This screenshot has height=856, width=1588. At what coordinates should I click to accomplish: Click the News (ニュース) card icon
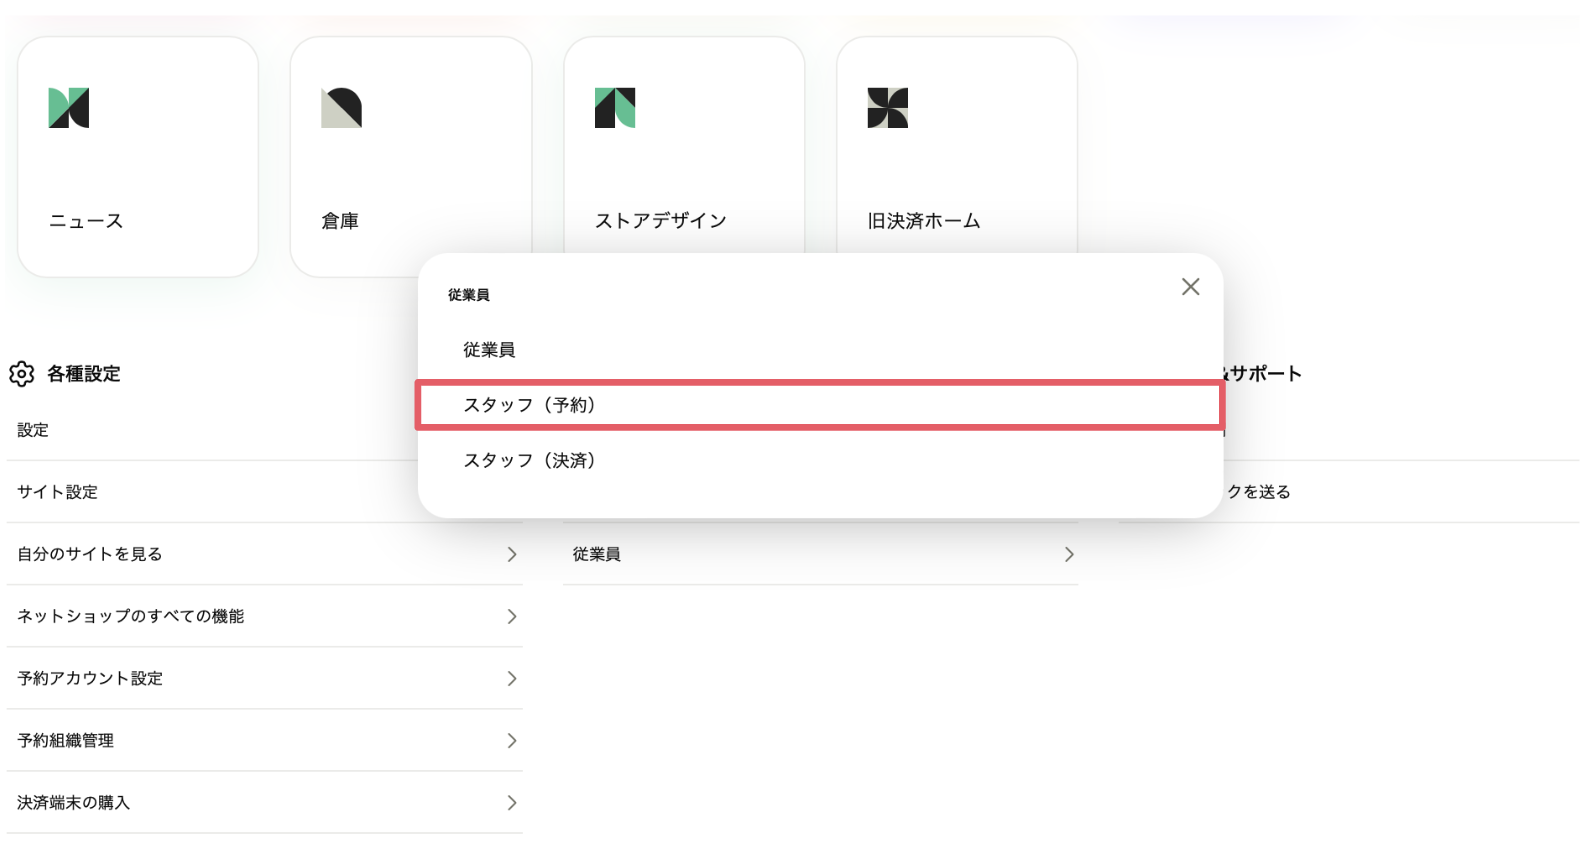pos(69,108)
